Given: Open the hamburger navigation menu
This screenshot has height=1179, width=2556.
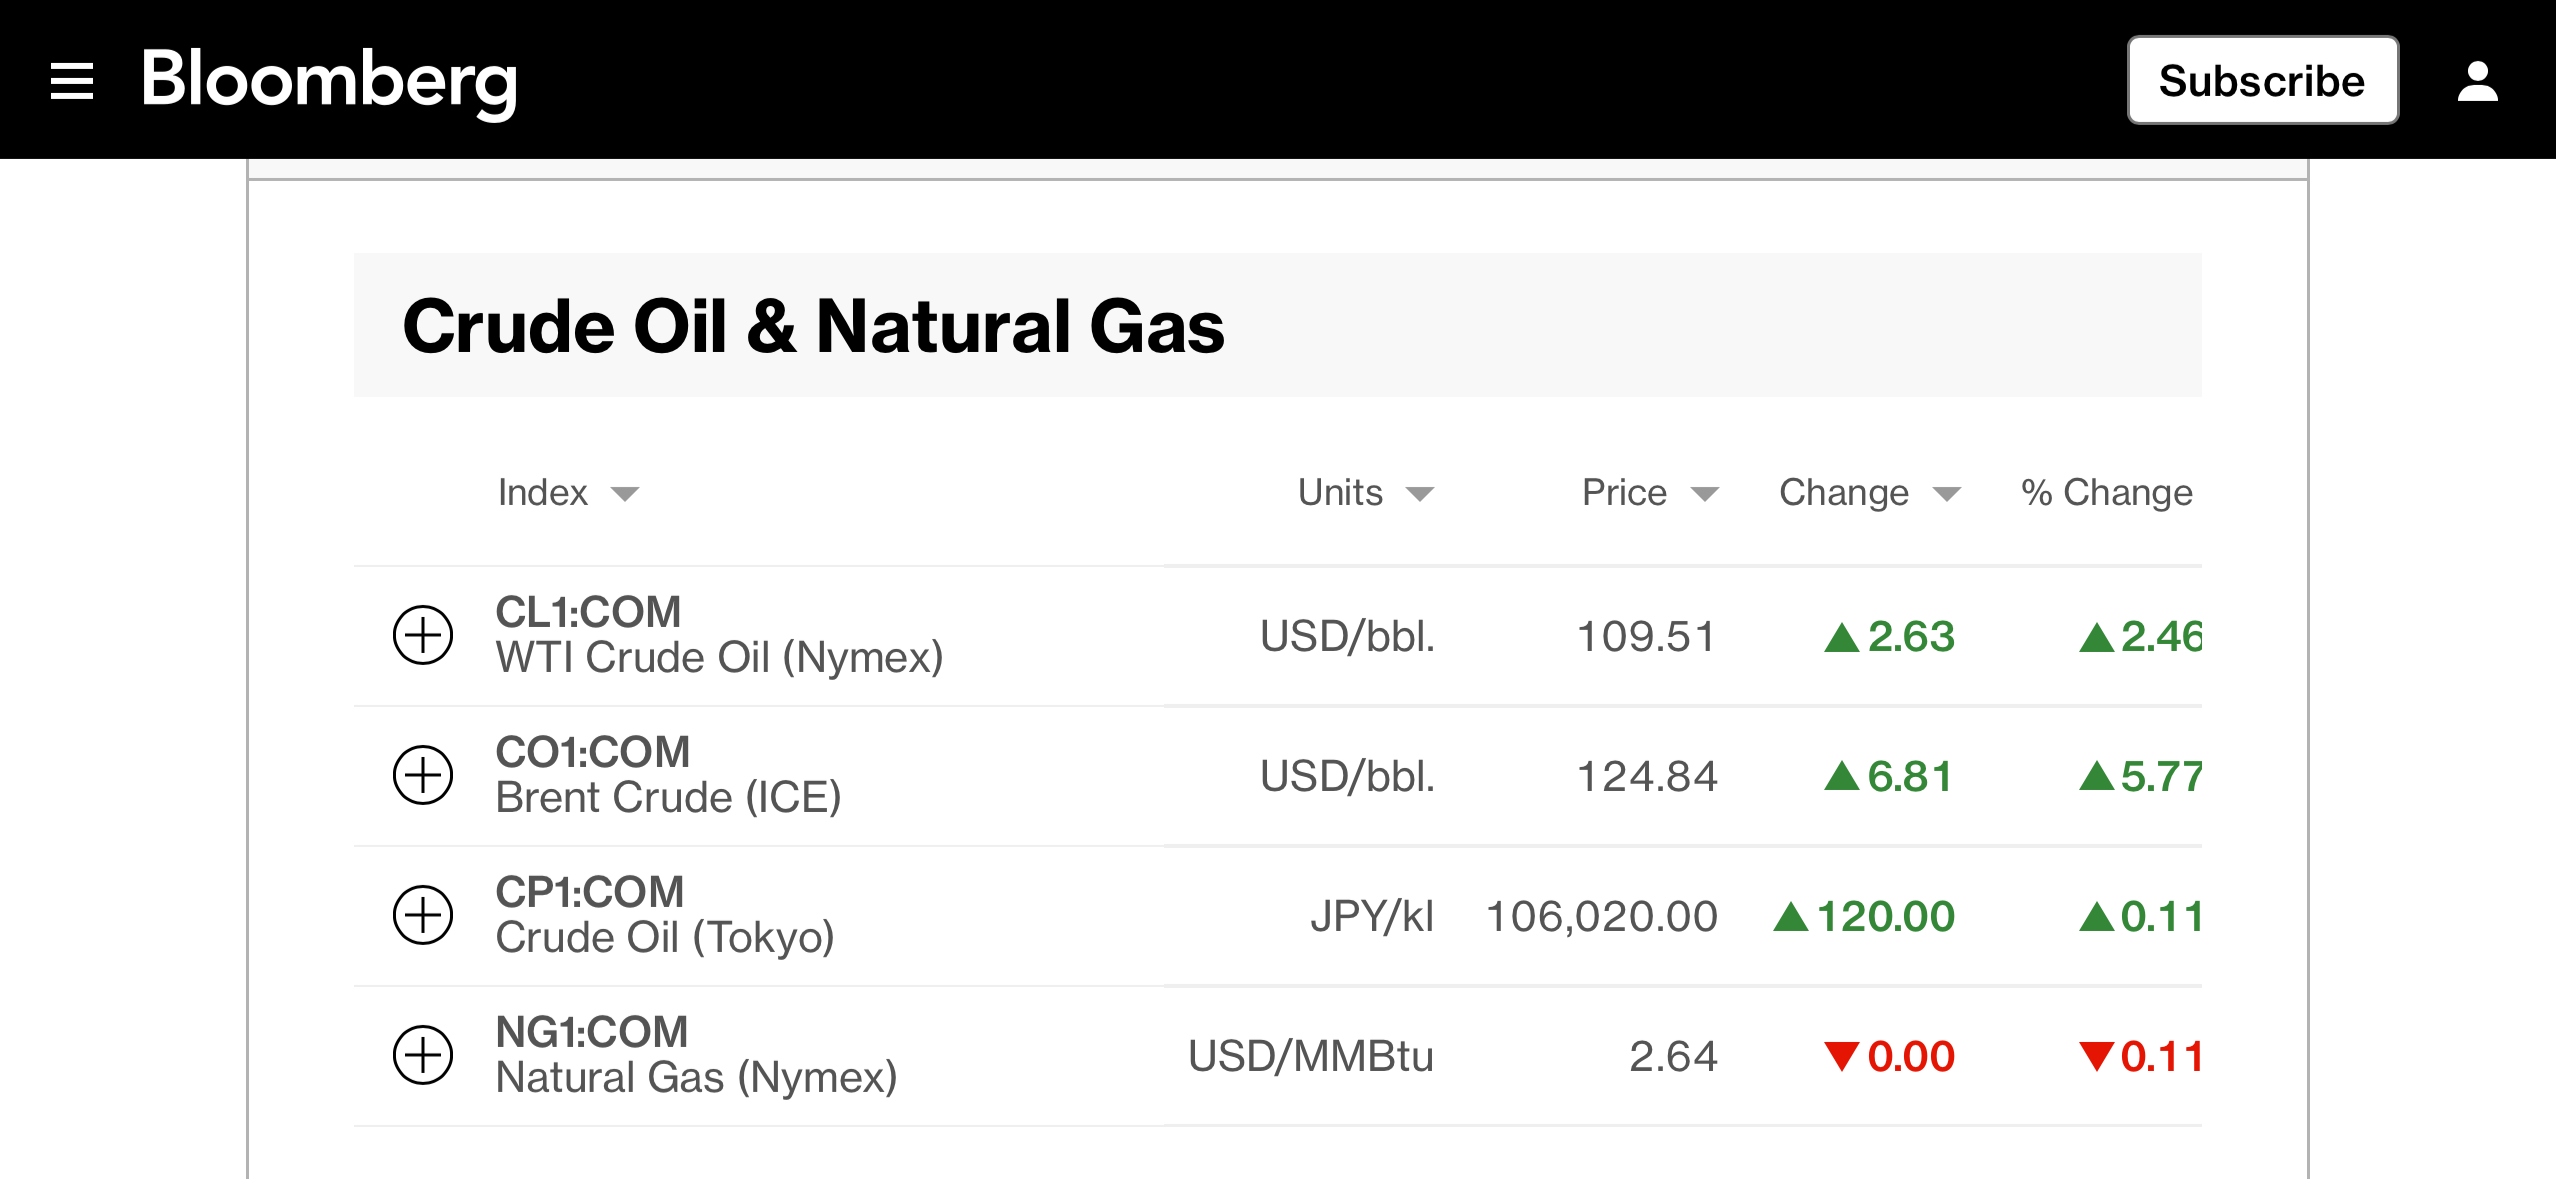Looking at the screenshot, I should tap(72, 80).
